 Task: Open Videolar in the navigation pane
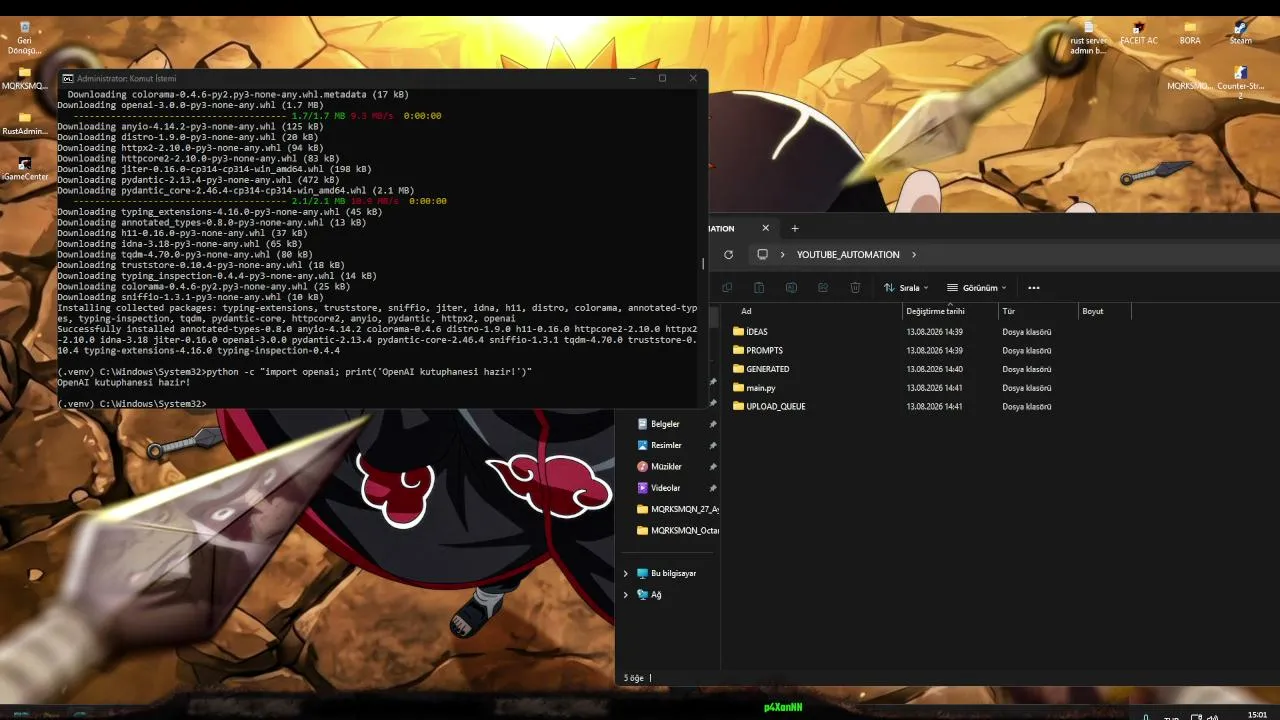point(665,488)
